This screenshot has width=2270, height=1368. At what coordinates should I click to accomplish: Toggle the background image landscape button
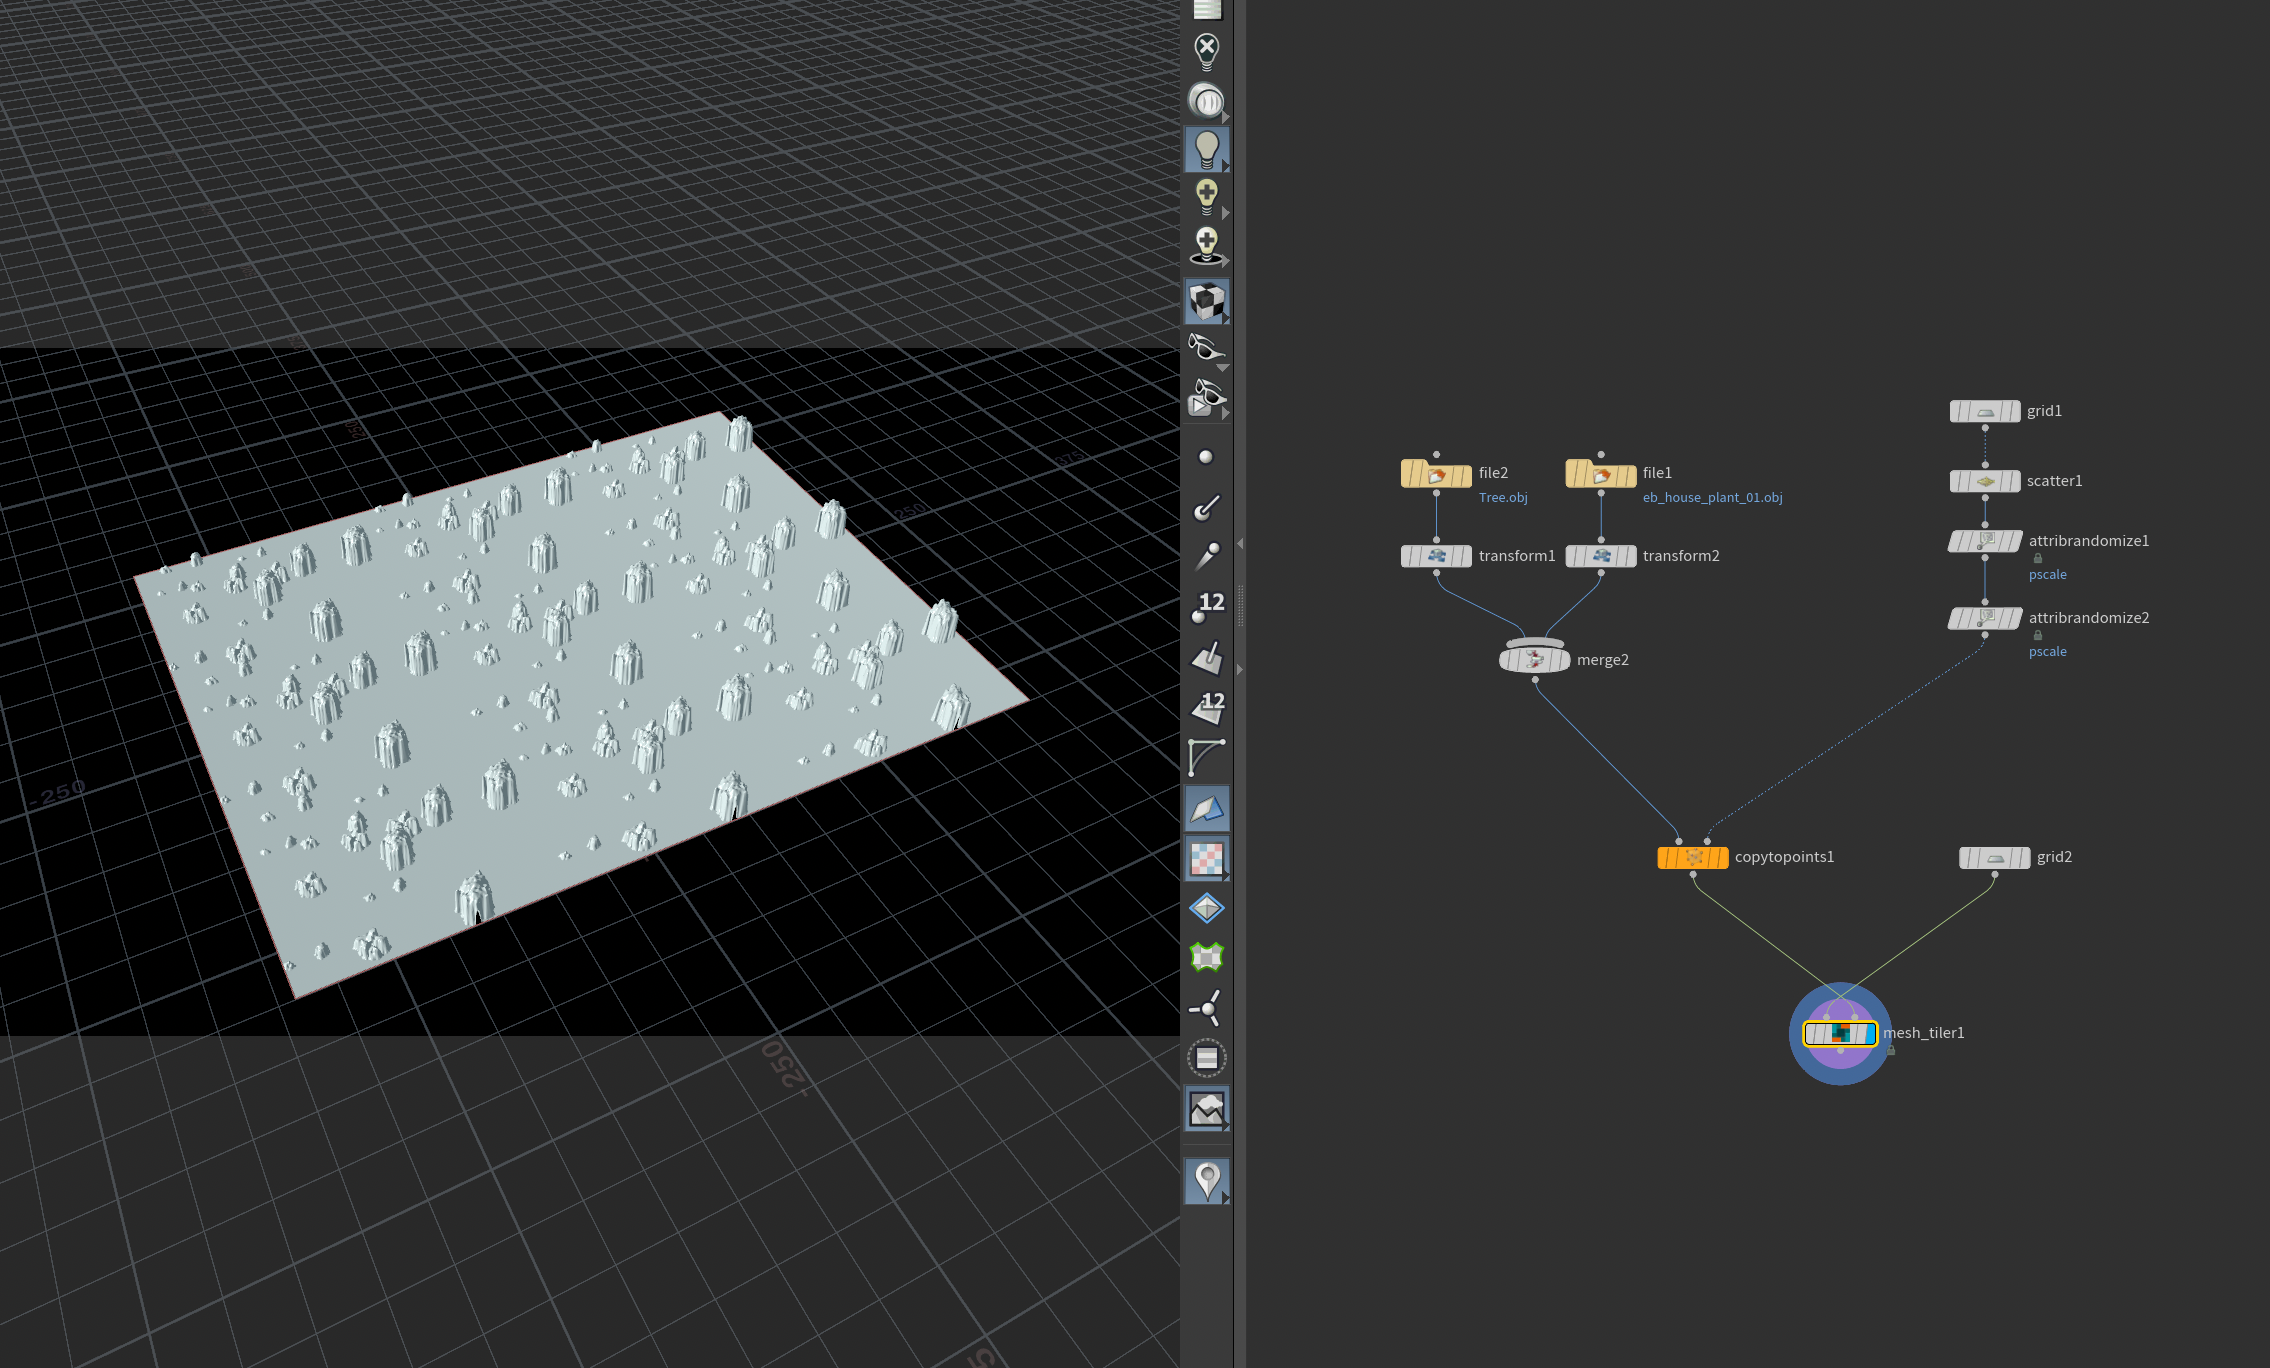tap(1207, 1108)
